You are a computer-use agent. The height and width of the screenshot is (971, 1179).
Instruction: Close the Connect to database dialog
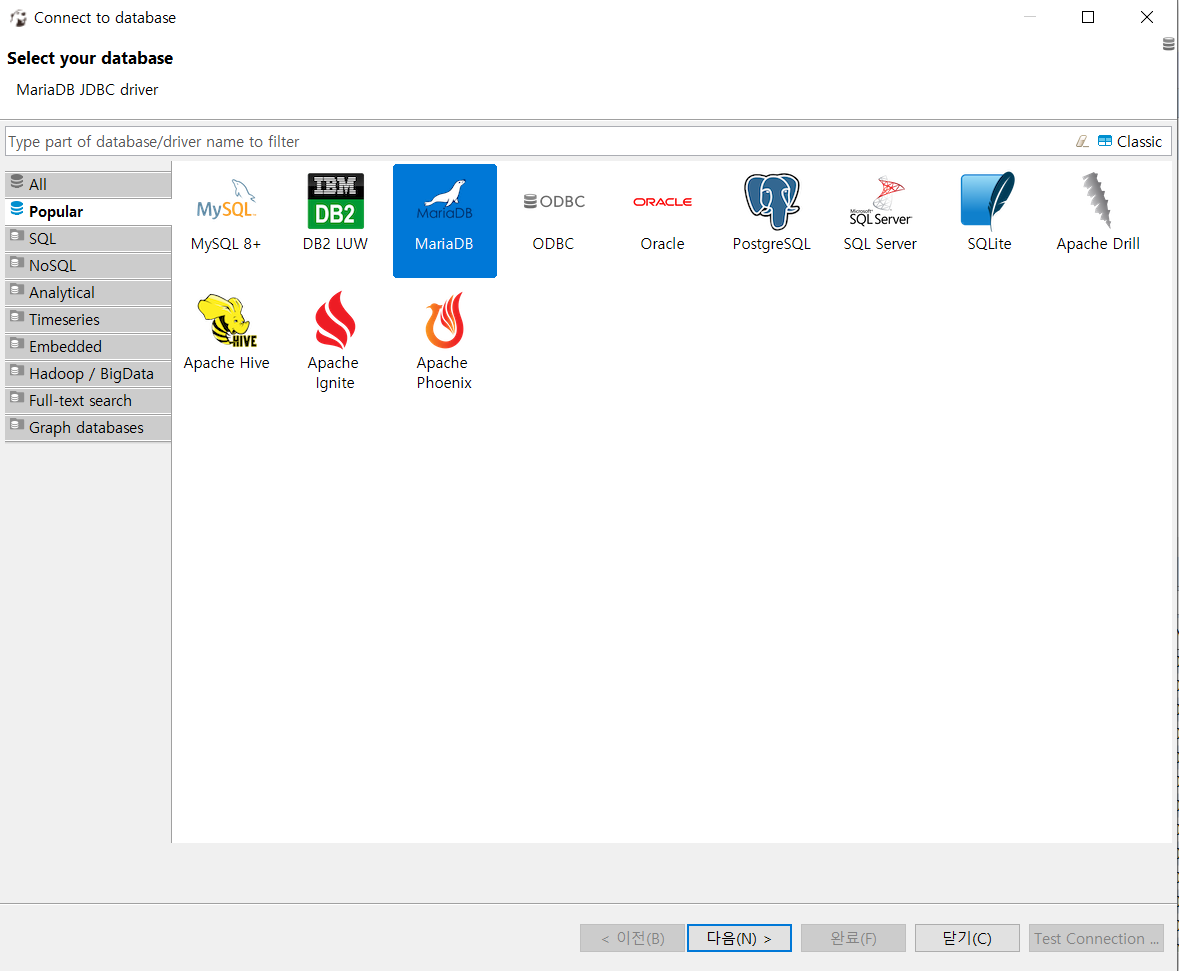1147,17
